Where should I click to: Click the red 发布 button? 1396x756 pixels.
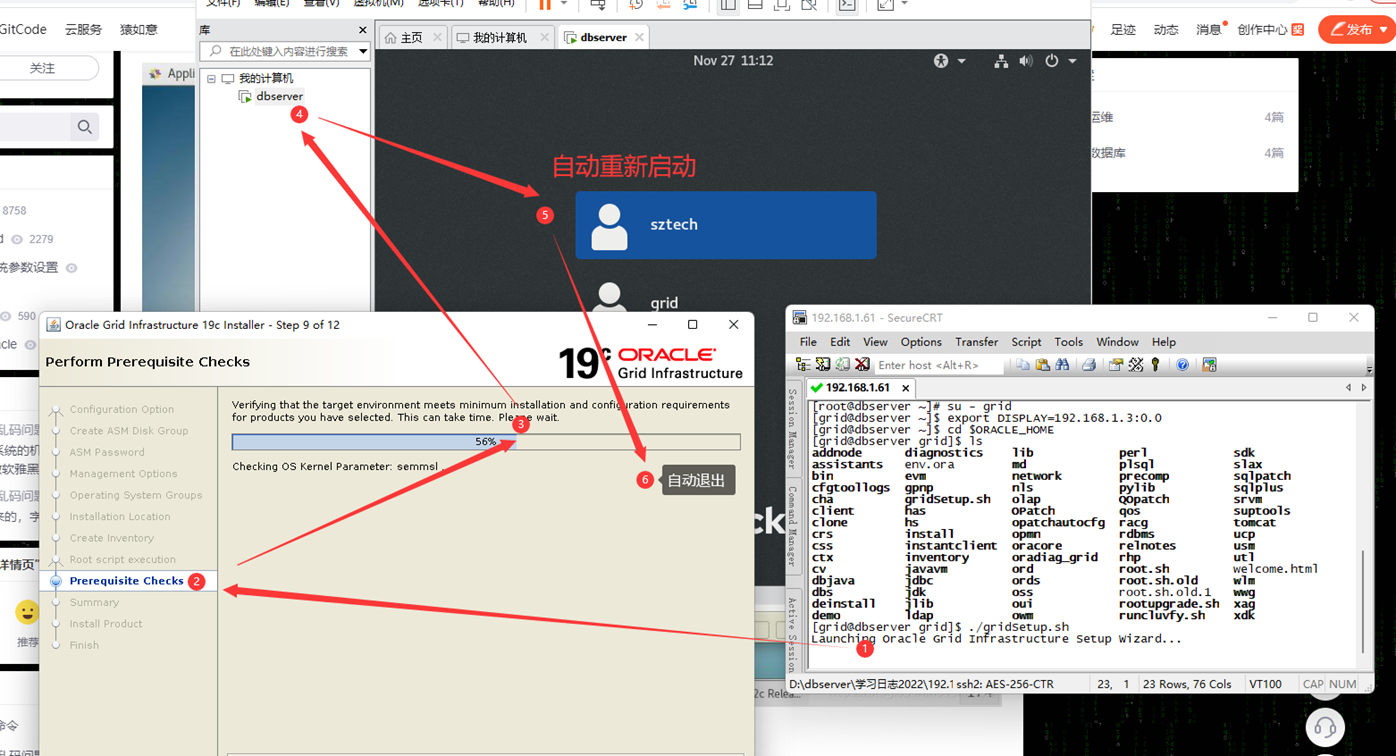1356,29
